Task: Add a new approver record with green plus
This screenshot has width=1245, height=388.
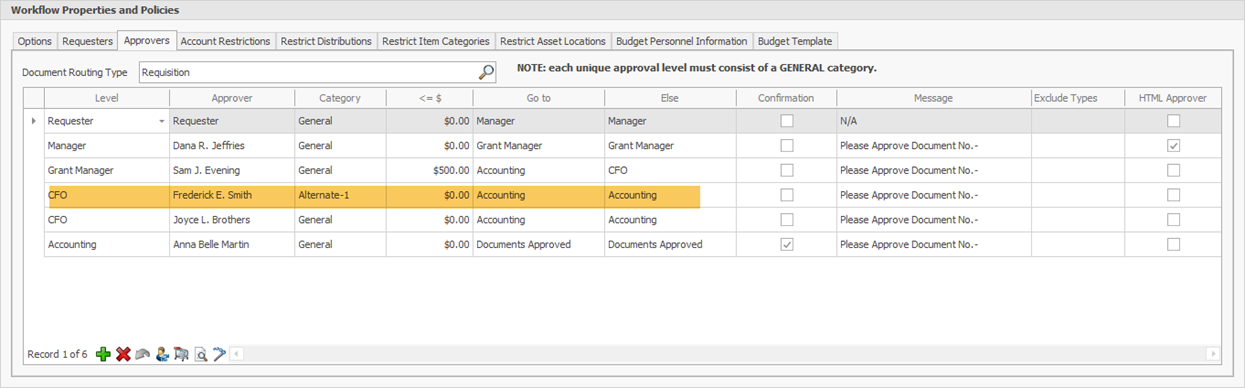Action: click(x=104, y=354)
